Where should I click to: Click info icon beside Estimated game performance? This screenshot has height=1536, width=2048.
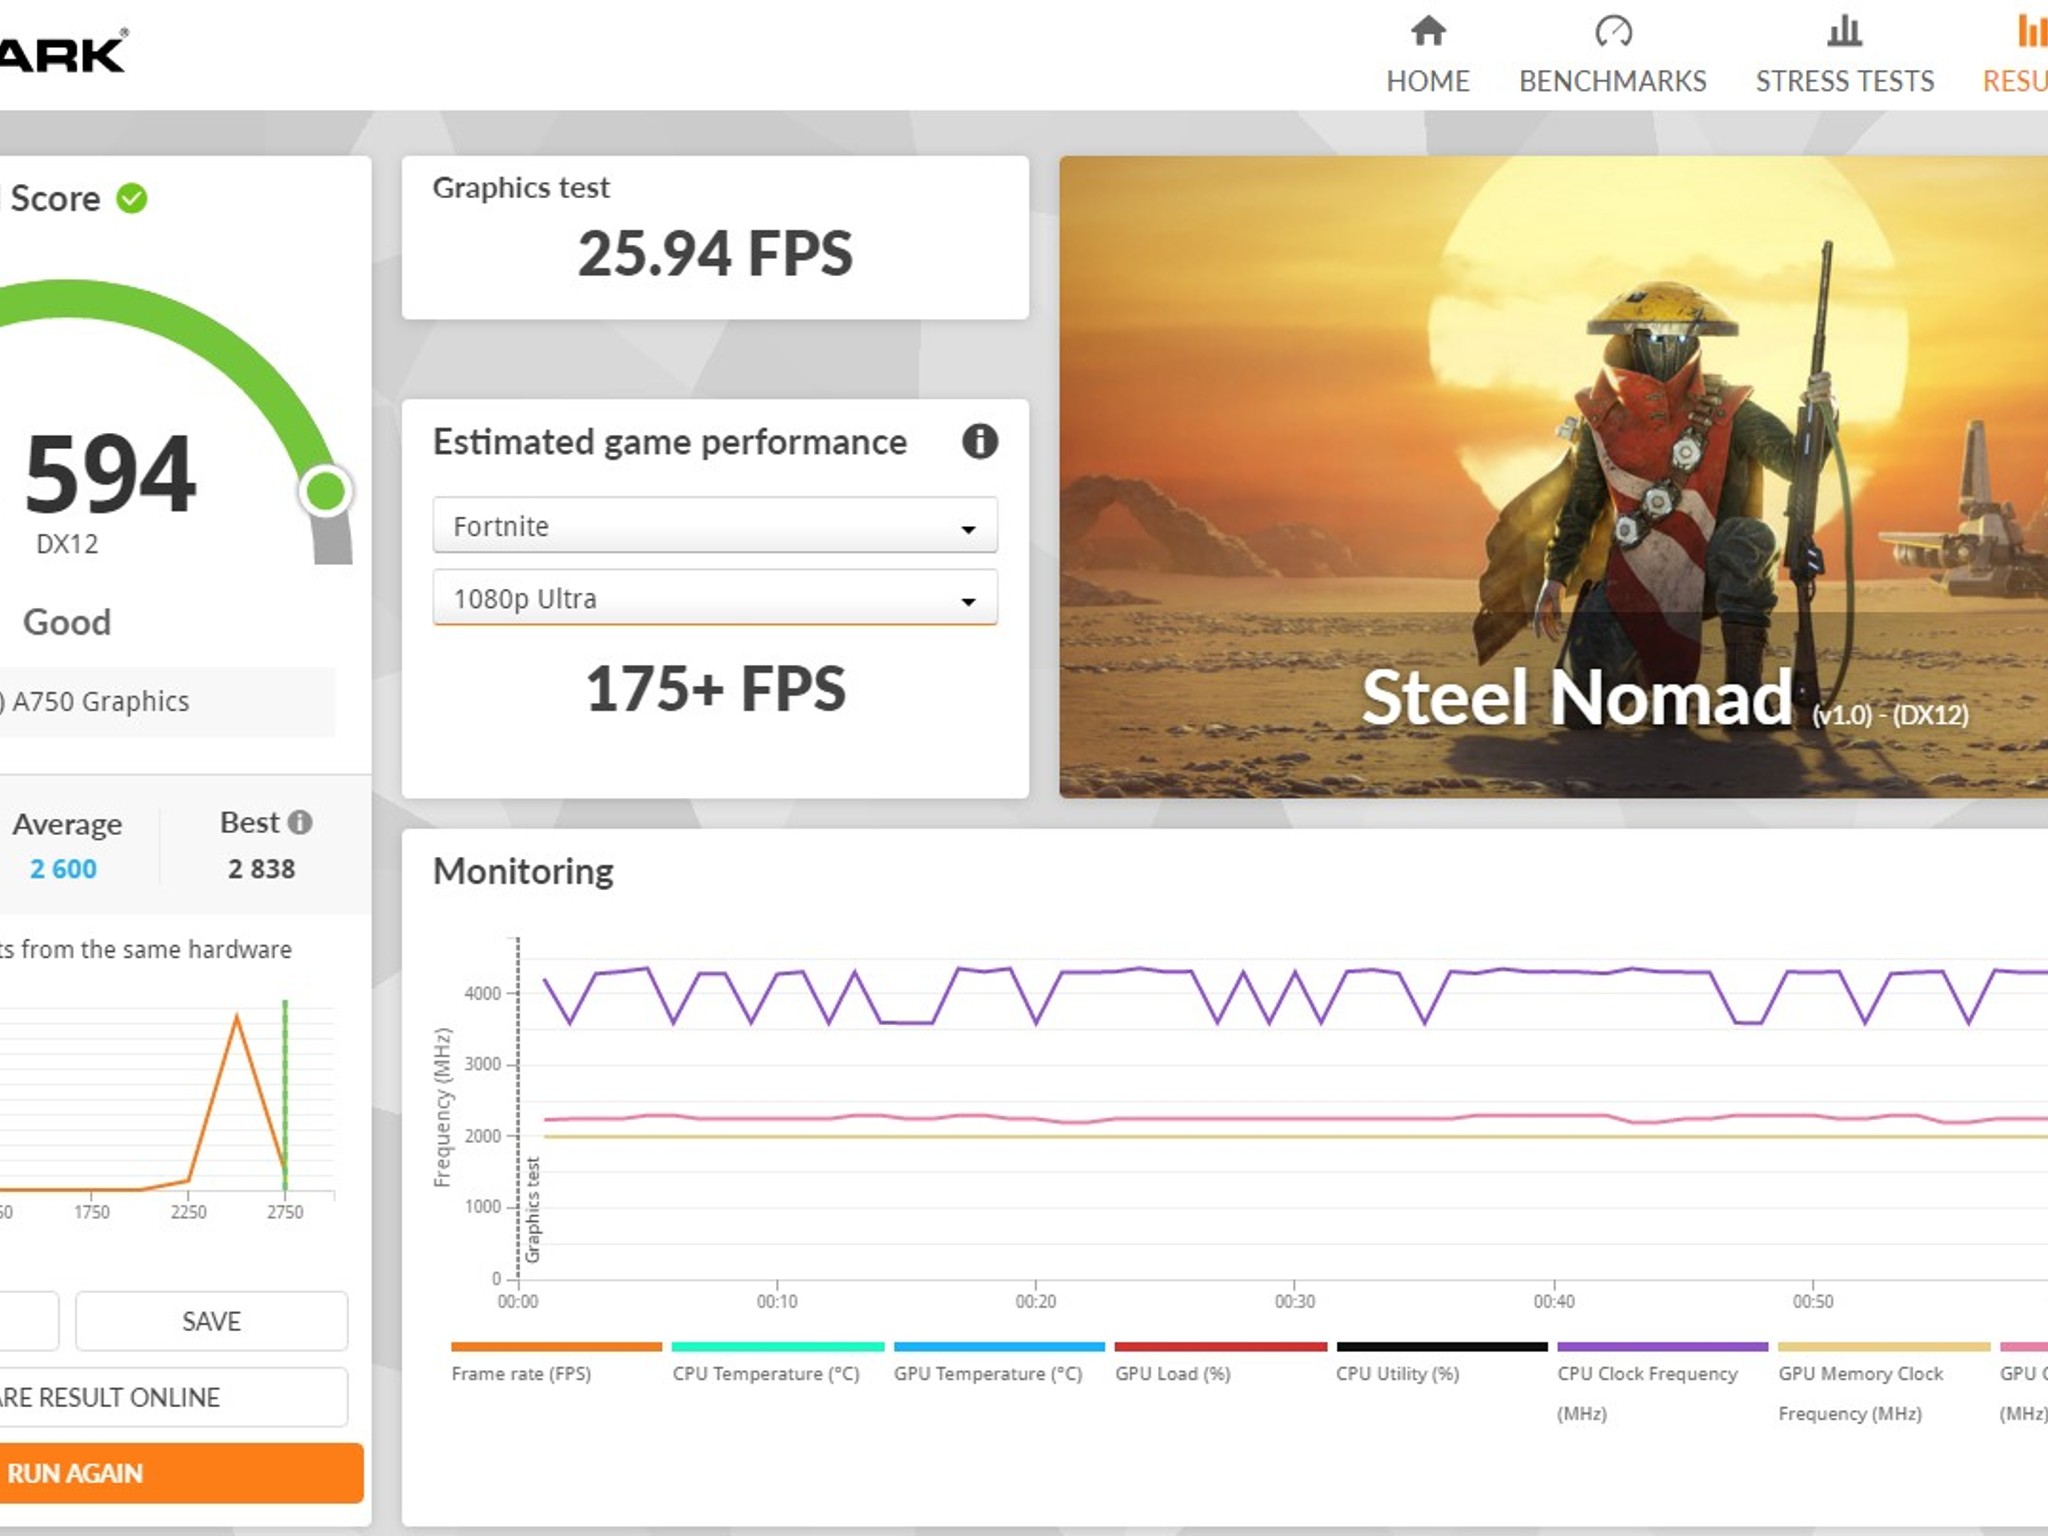[x=980, y=441]
